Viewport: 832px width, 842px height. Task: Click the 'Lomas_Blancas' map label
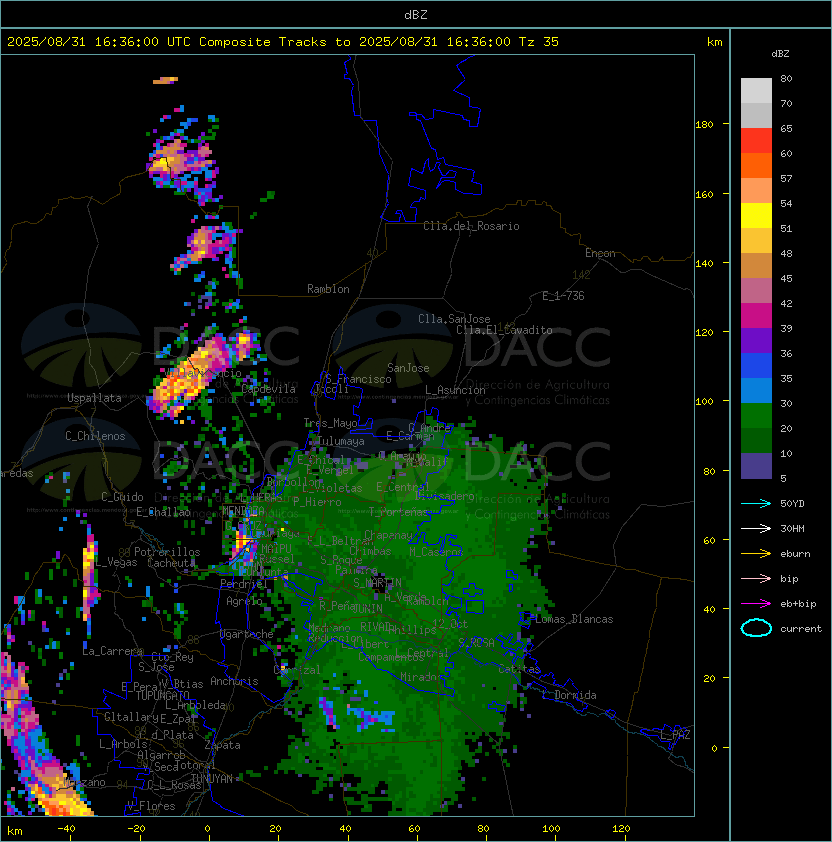(574, 619)
